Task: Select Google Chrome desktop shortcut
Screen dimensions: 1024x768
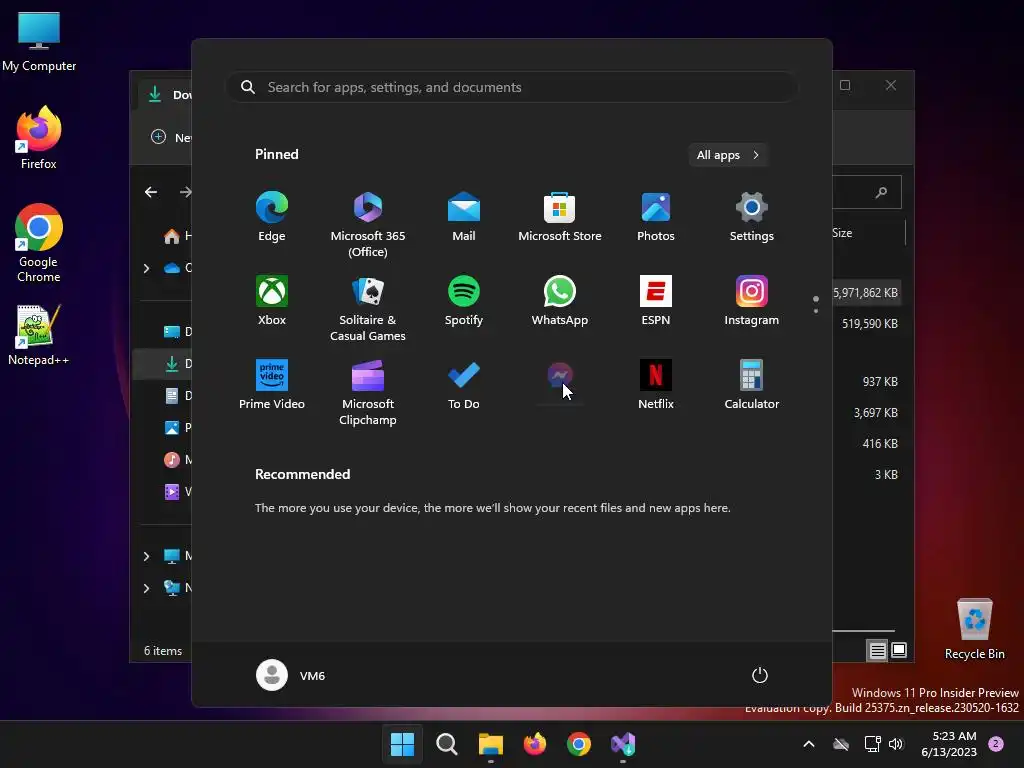Action: click(x=39, y=243)
